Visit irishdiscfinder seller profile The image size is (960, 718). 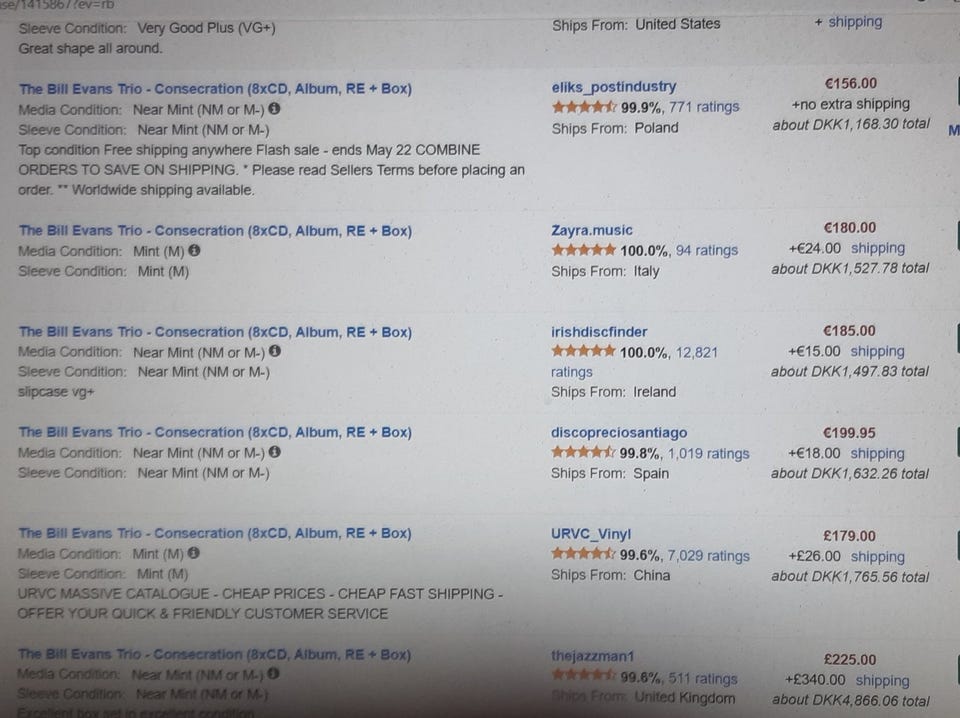[x=599, y=331]
